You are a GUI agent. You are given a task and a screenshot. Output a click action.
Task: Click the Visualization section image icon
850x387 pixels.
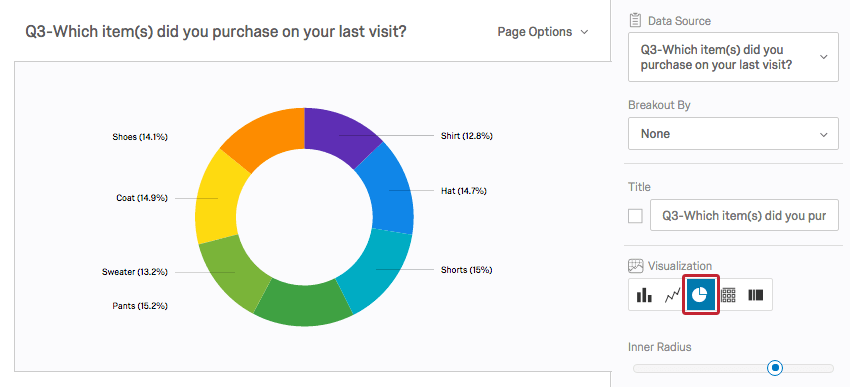point(635,266)
